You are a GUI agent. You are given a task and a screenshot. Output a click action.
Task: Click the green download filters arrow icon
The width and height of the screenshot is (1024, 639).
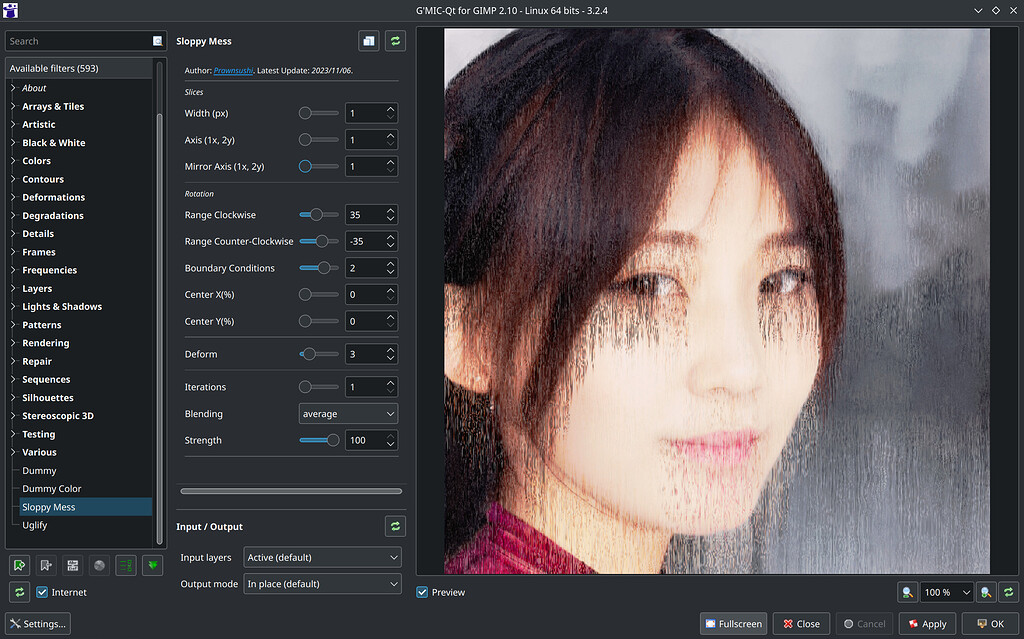[152, 565]
